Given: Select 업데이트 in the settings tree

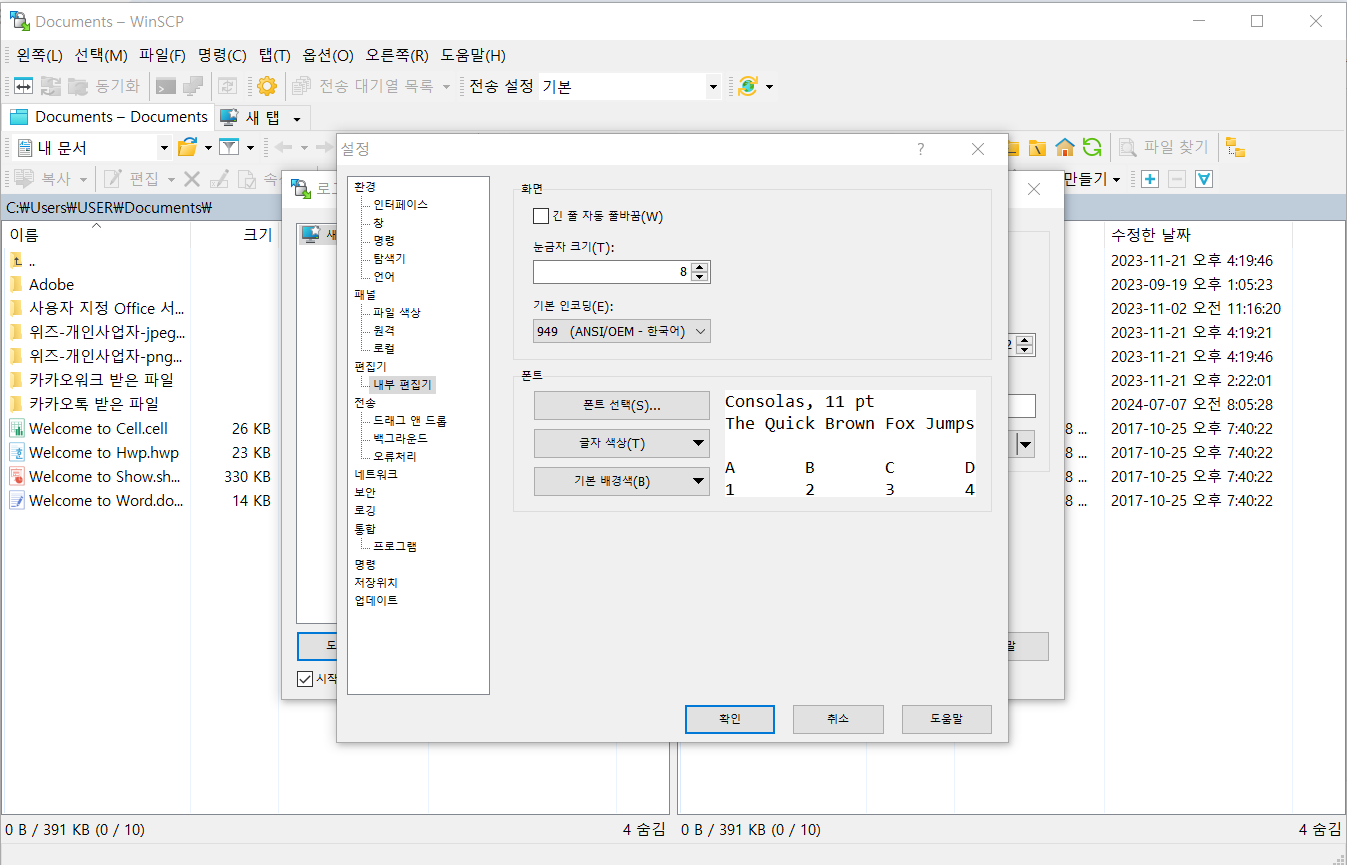Looking at the screenshot, I should (x=375, y=601).
